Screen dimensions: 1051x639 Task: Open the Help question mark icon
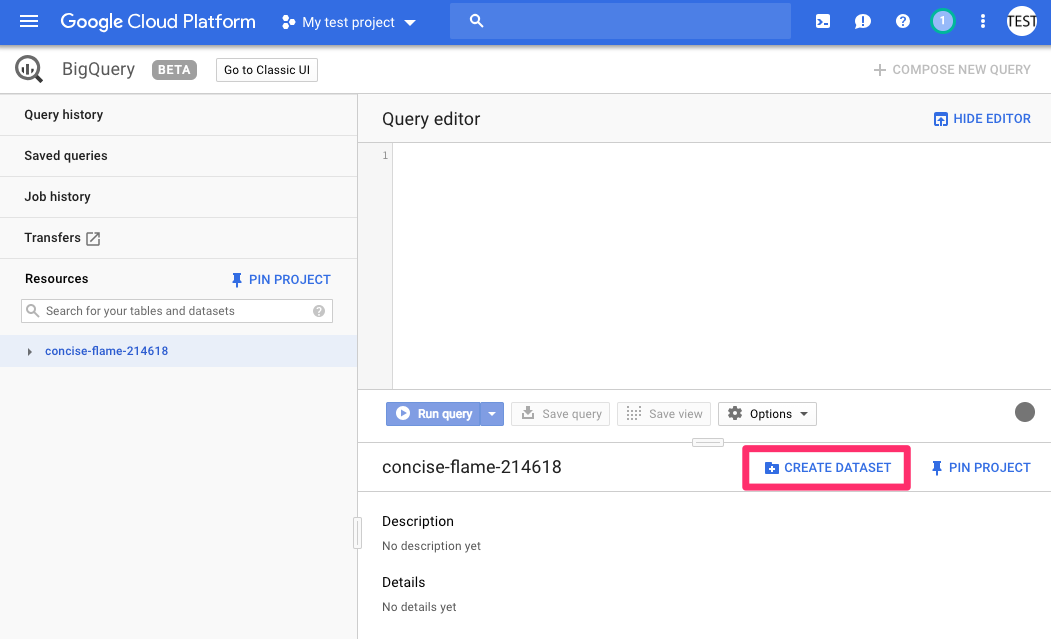click(x=903, y=21)
